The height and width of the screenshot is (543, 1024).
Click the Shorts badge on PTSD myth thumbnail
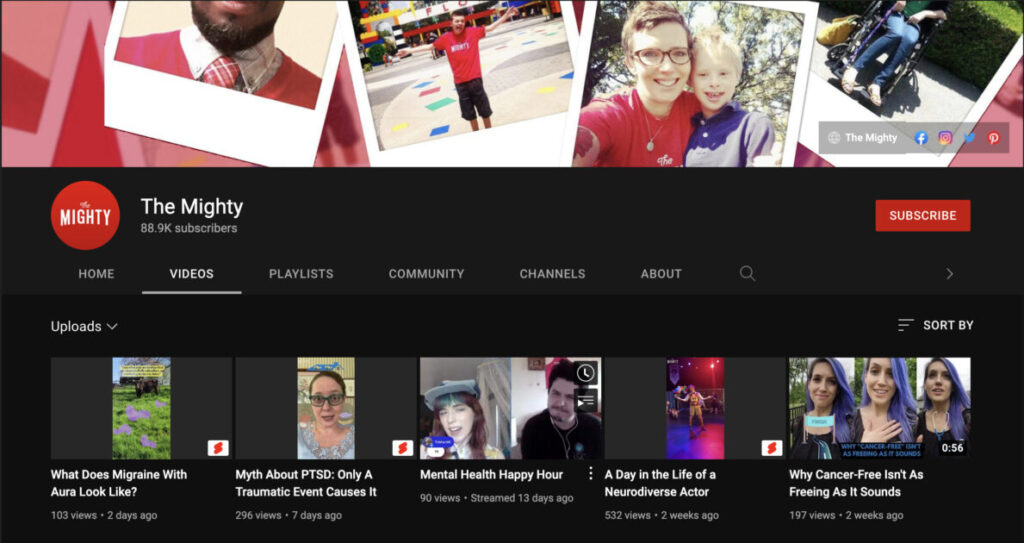point(402,448)
